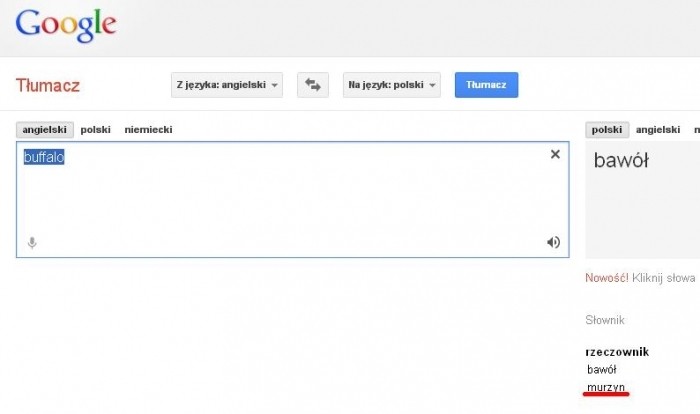Click the underlined dictionary entry murzyn
Screen dimensions: 700x414
tap(606, 386)
